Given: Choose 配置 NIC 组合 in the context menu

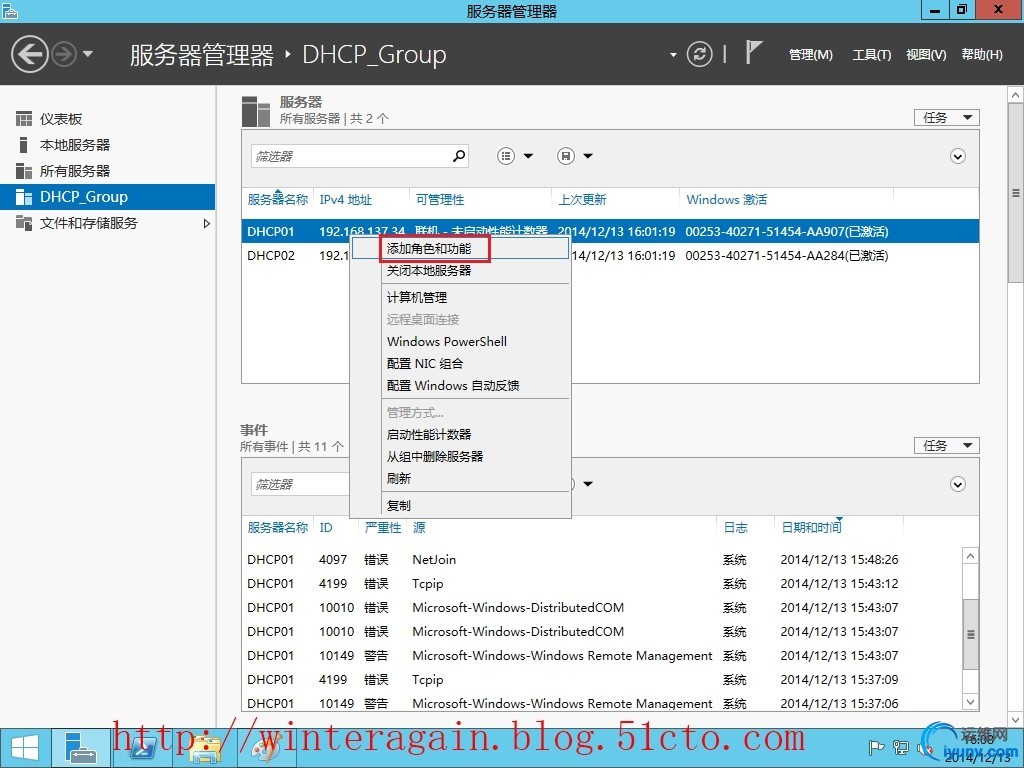Looking at the screenshot, I should tap(460, 364).
